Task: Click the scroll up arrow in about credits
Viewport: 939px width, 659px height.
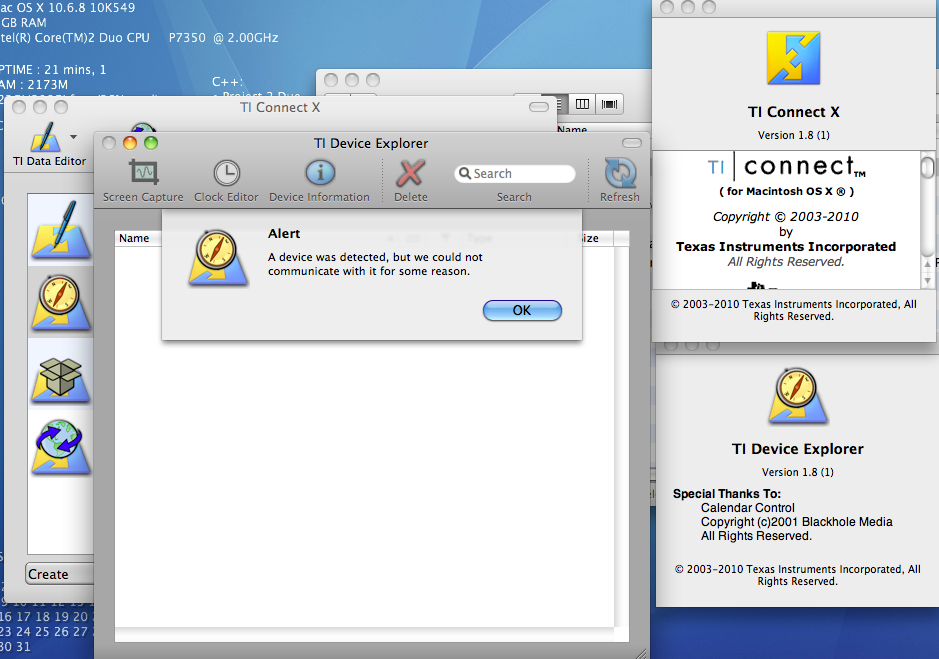Action: click(928, 265)
